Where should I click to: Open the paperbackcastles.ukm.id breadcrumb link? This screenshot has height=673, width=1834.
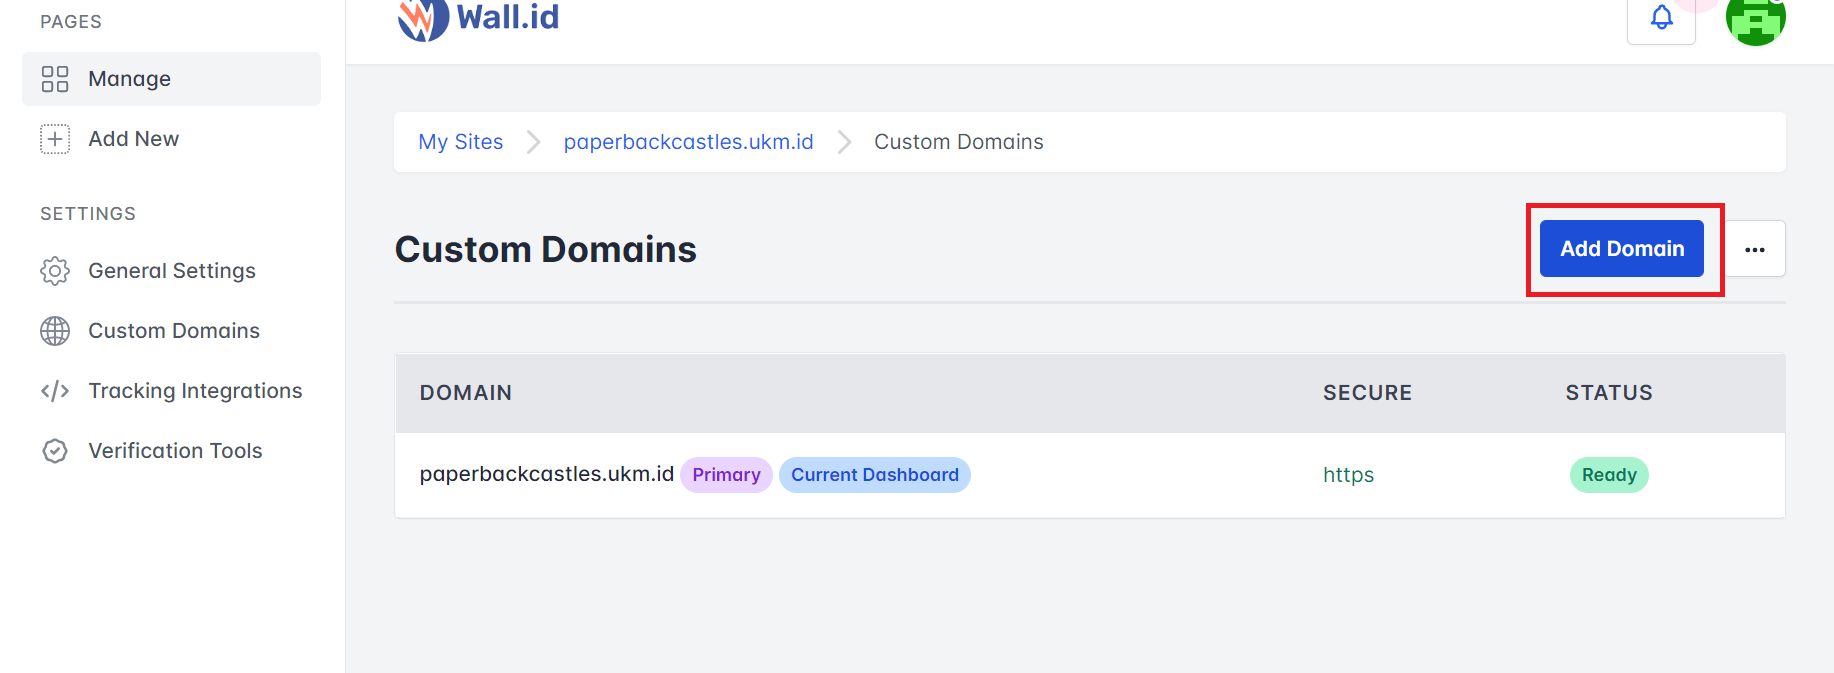tap(689, 142)
